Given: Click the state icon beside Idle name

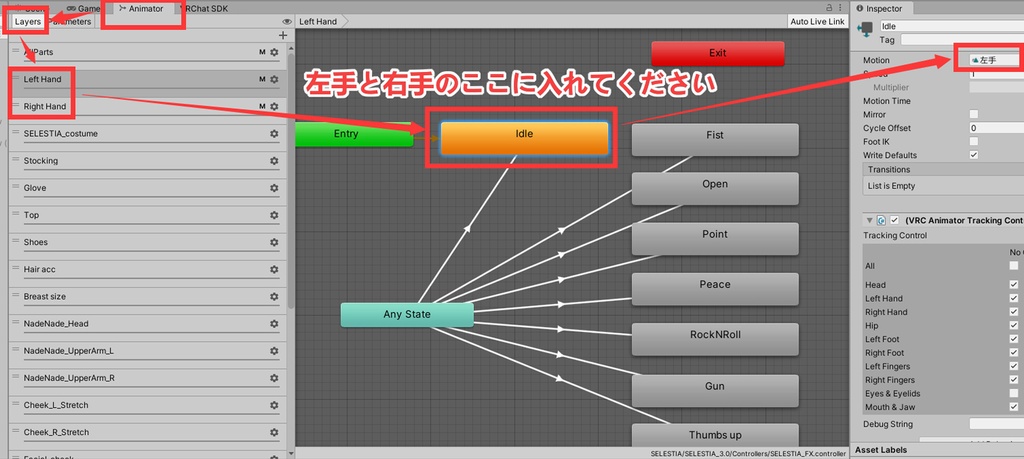Looking at the screenshot, I should [867, 29].
